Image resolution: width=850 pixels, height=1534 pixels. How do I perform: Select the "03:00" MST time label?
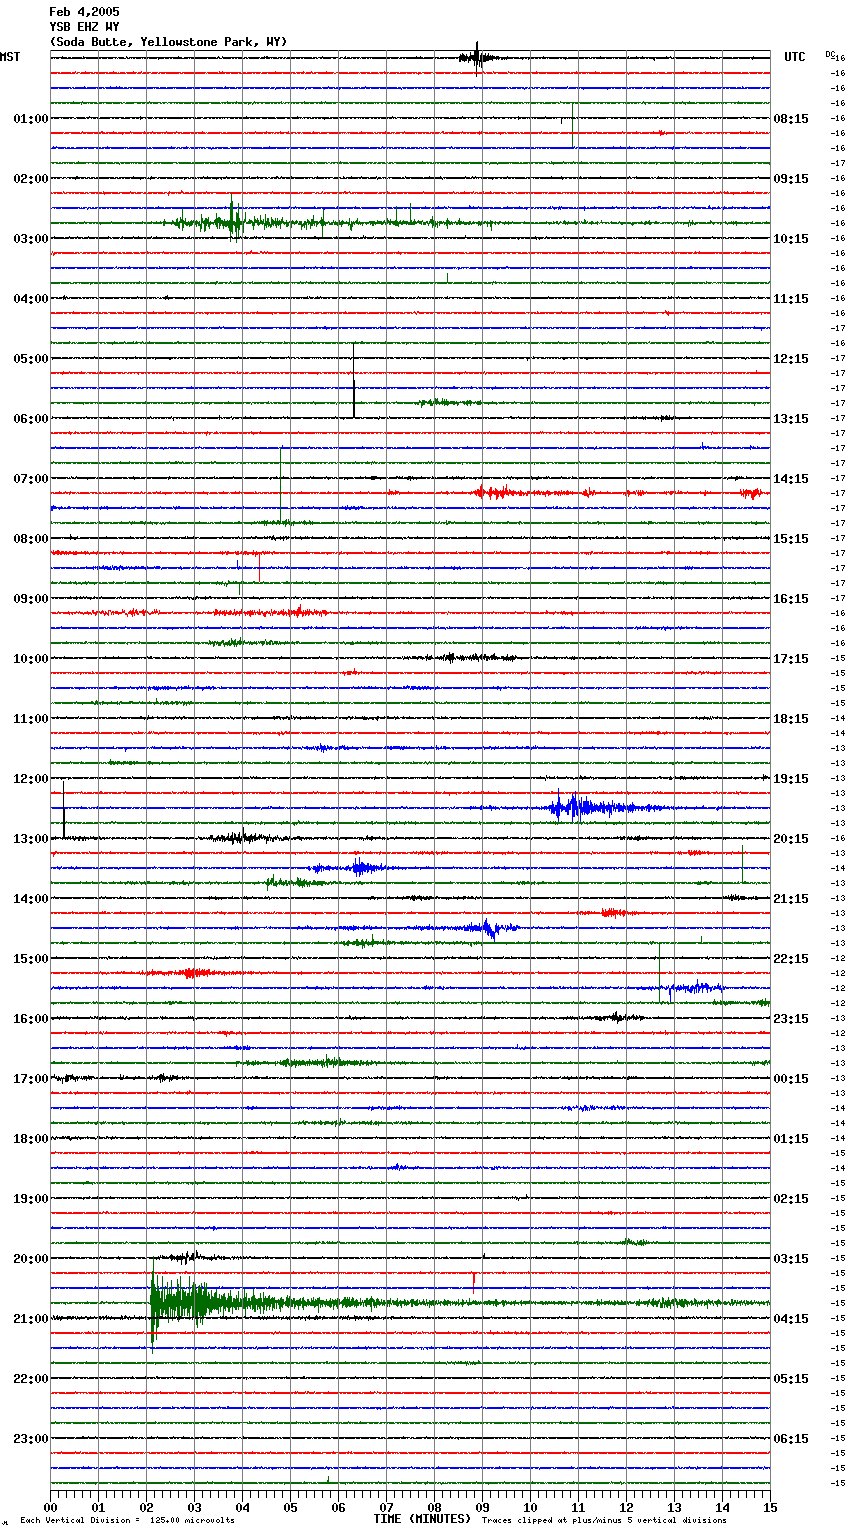31,239
